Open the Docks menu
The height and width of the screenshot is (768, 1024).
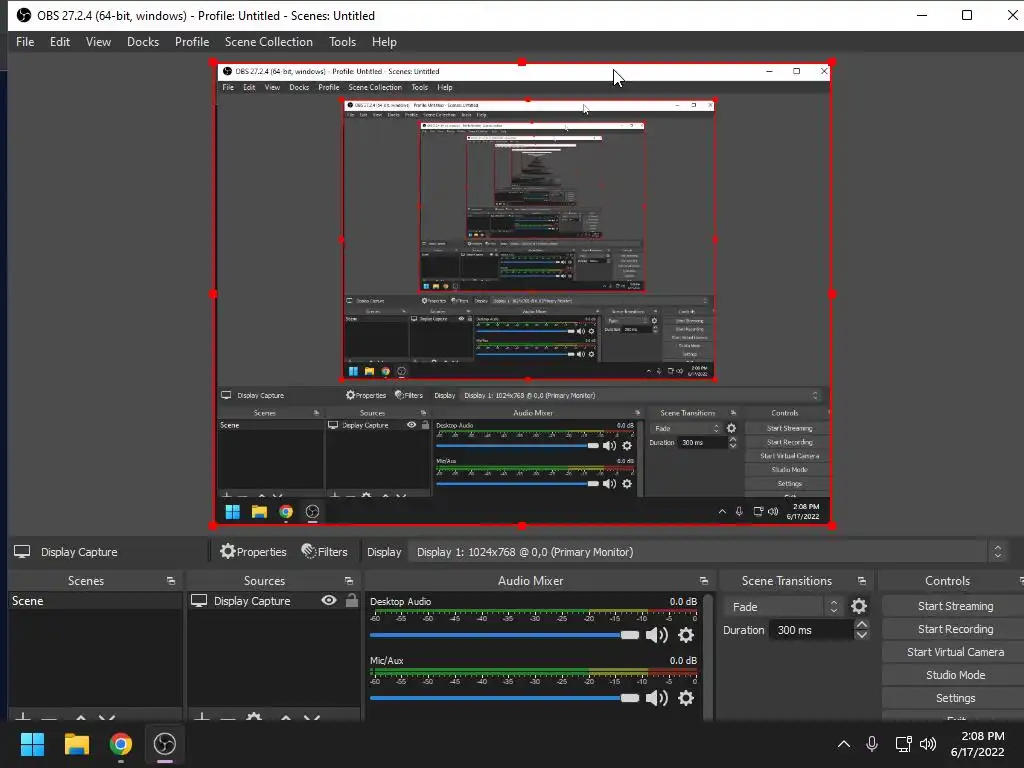click(x=142, y=42)
